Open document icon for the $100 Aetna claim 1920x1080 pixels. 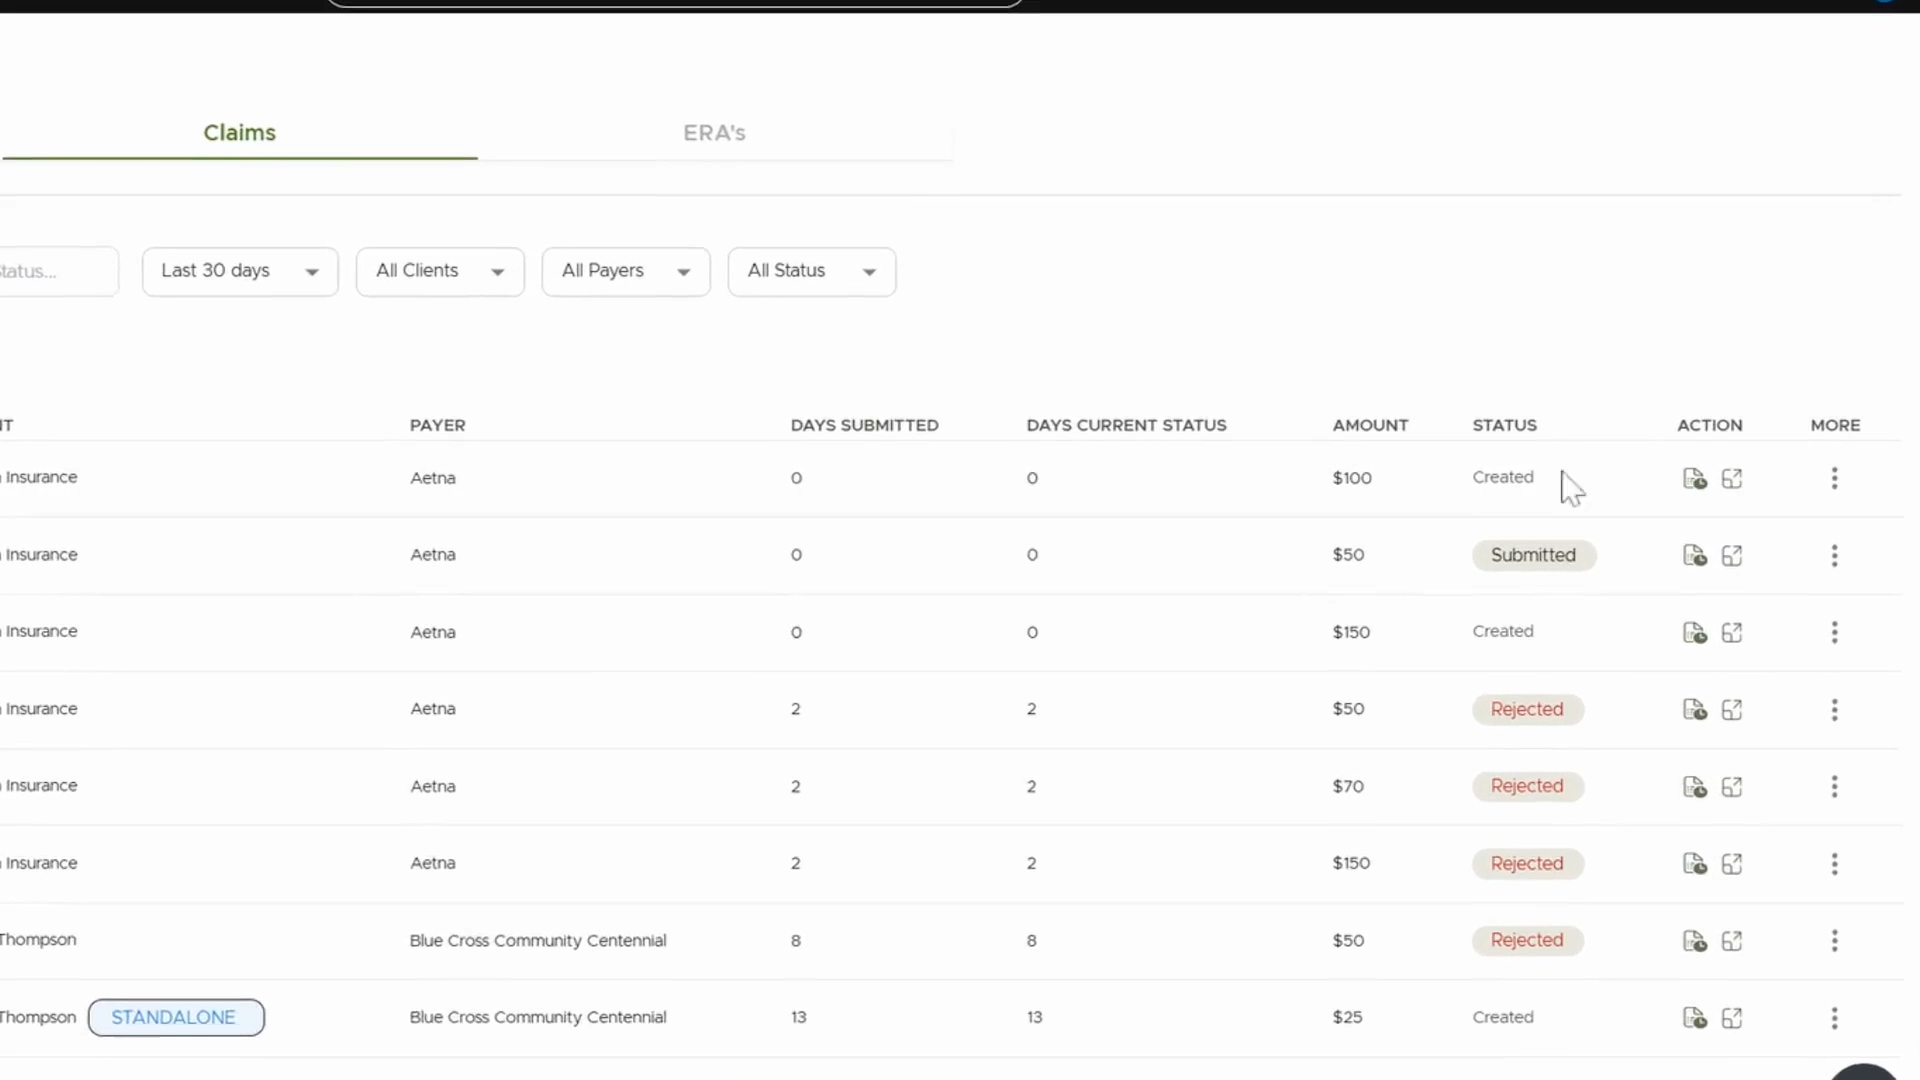tap(1694, 479)
